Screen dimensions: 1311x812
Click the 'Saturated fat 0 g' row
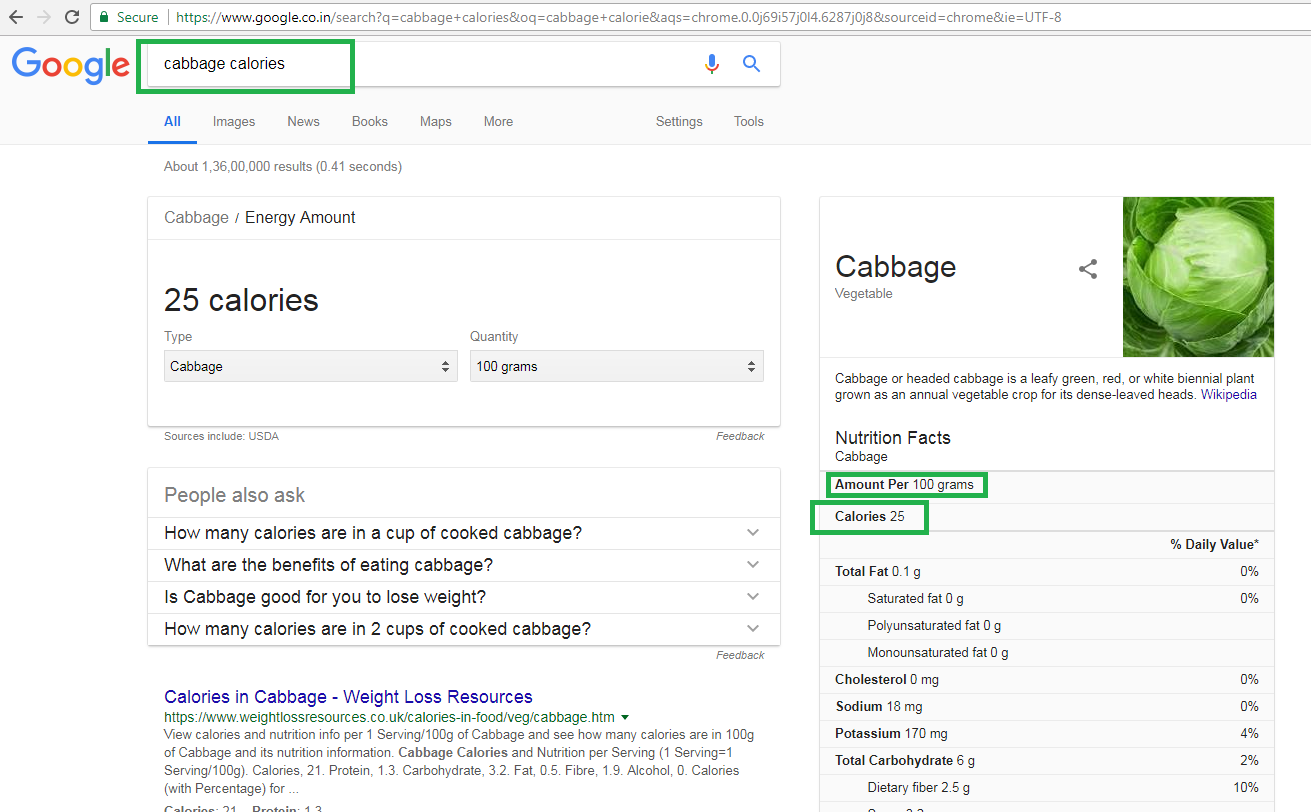[1047, 598]
